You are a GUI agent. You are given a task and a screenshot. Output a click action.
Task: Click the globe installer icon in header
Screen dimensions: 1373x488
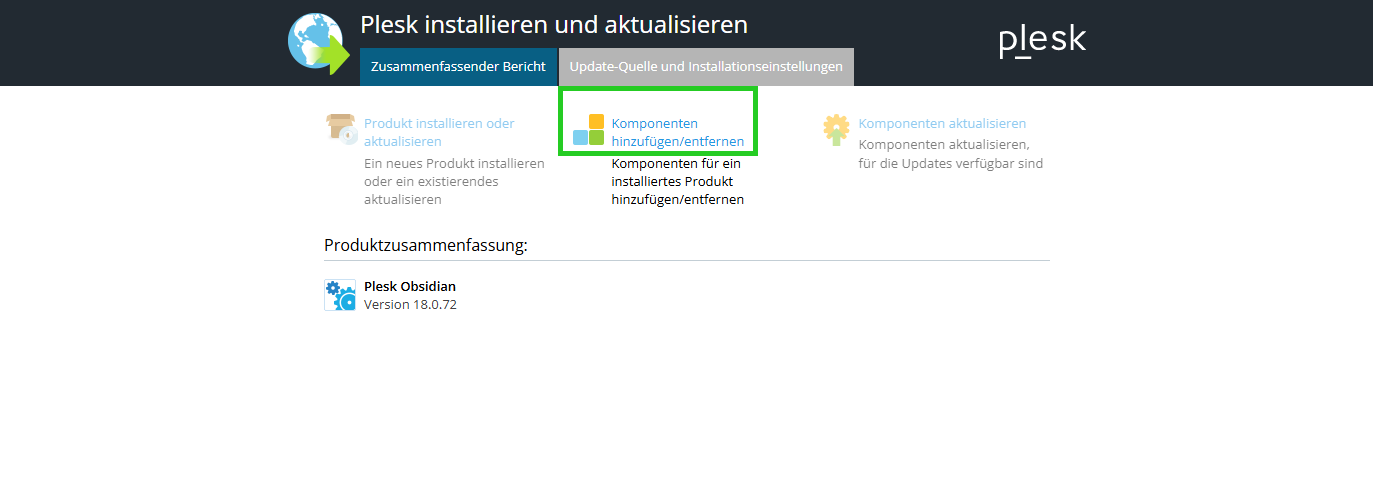[x=319, y=44]
